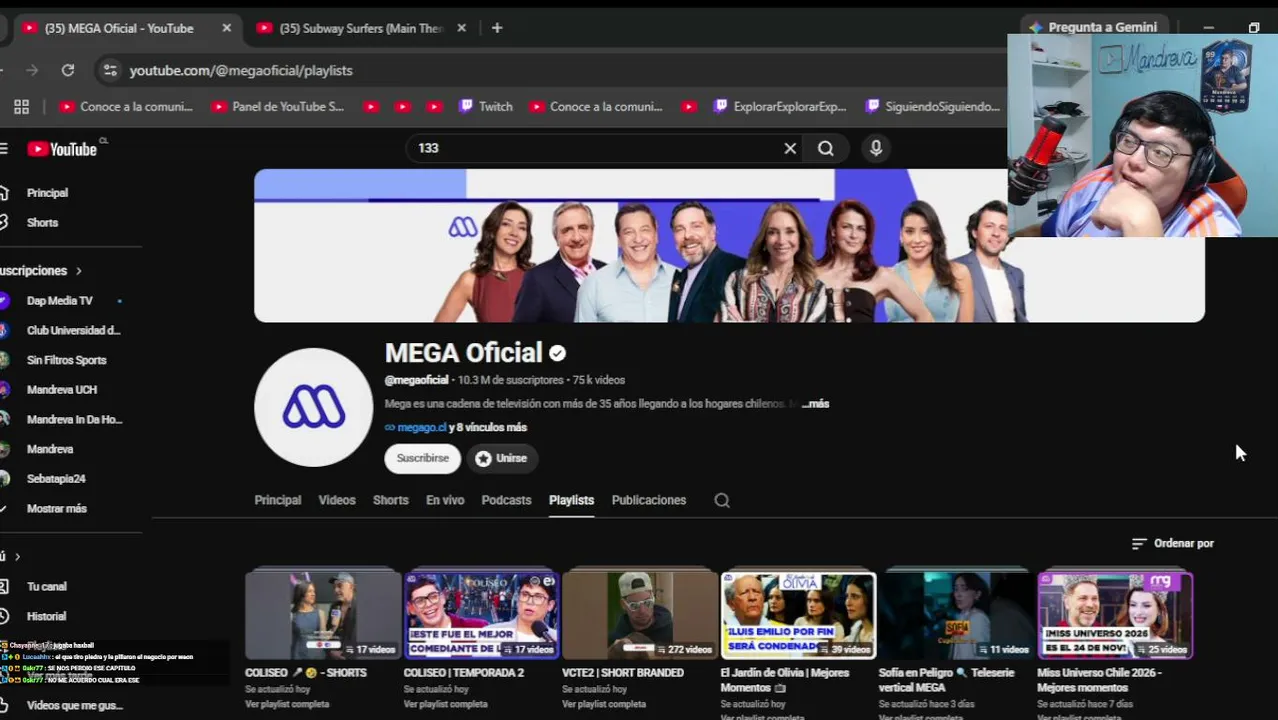Close the Subway Surfers tab

[x=461, y=28]
